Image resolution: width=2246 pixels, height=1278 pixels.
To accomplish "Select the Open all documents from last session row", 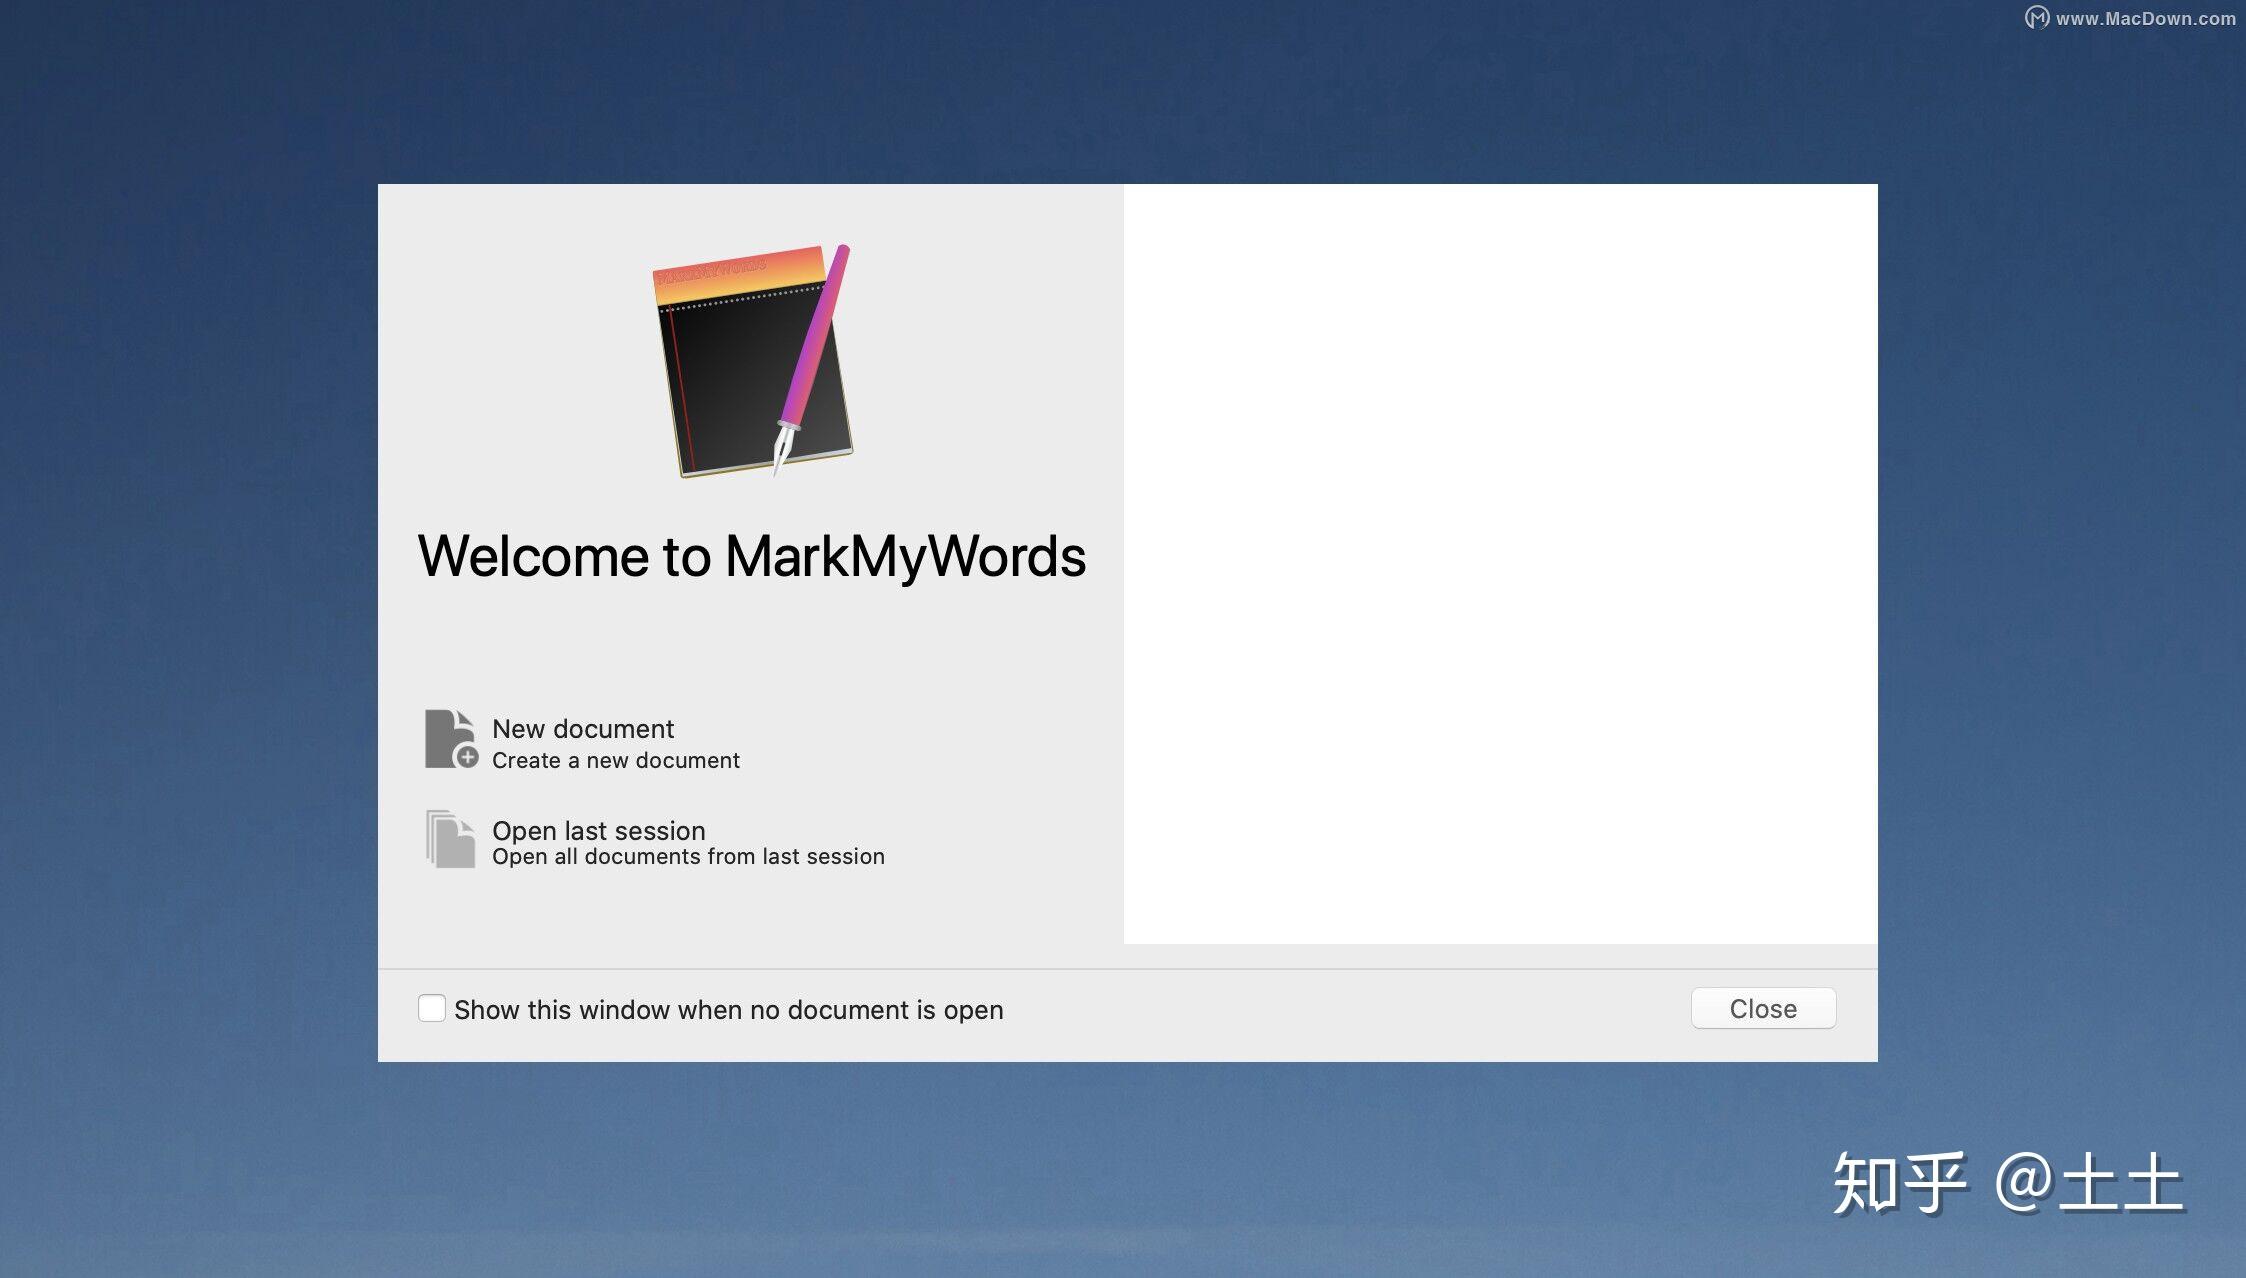I will click(x=688, y=856).
